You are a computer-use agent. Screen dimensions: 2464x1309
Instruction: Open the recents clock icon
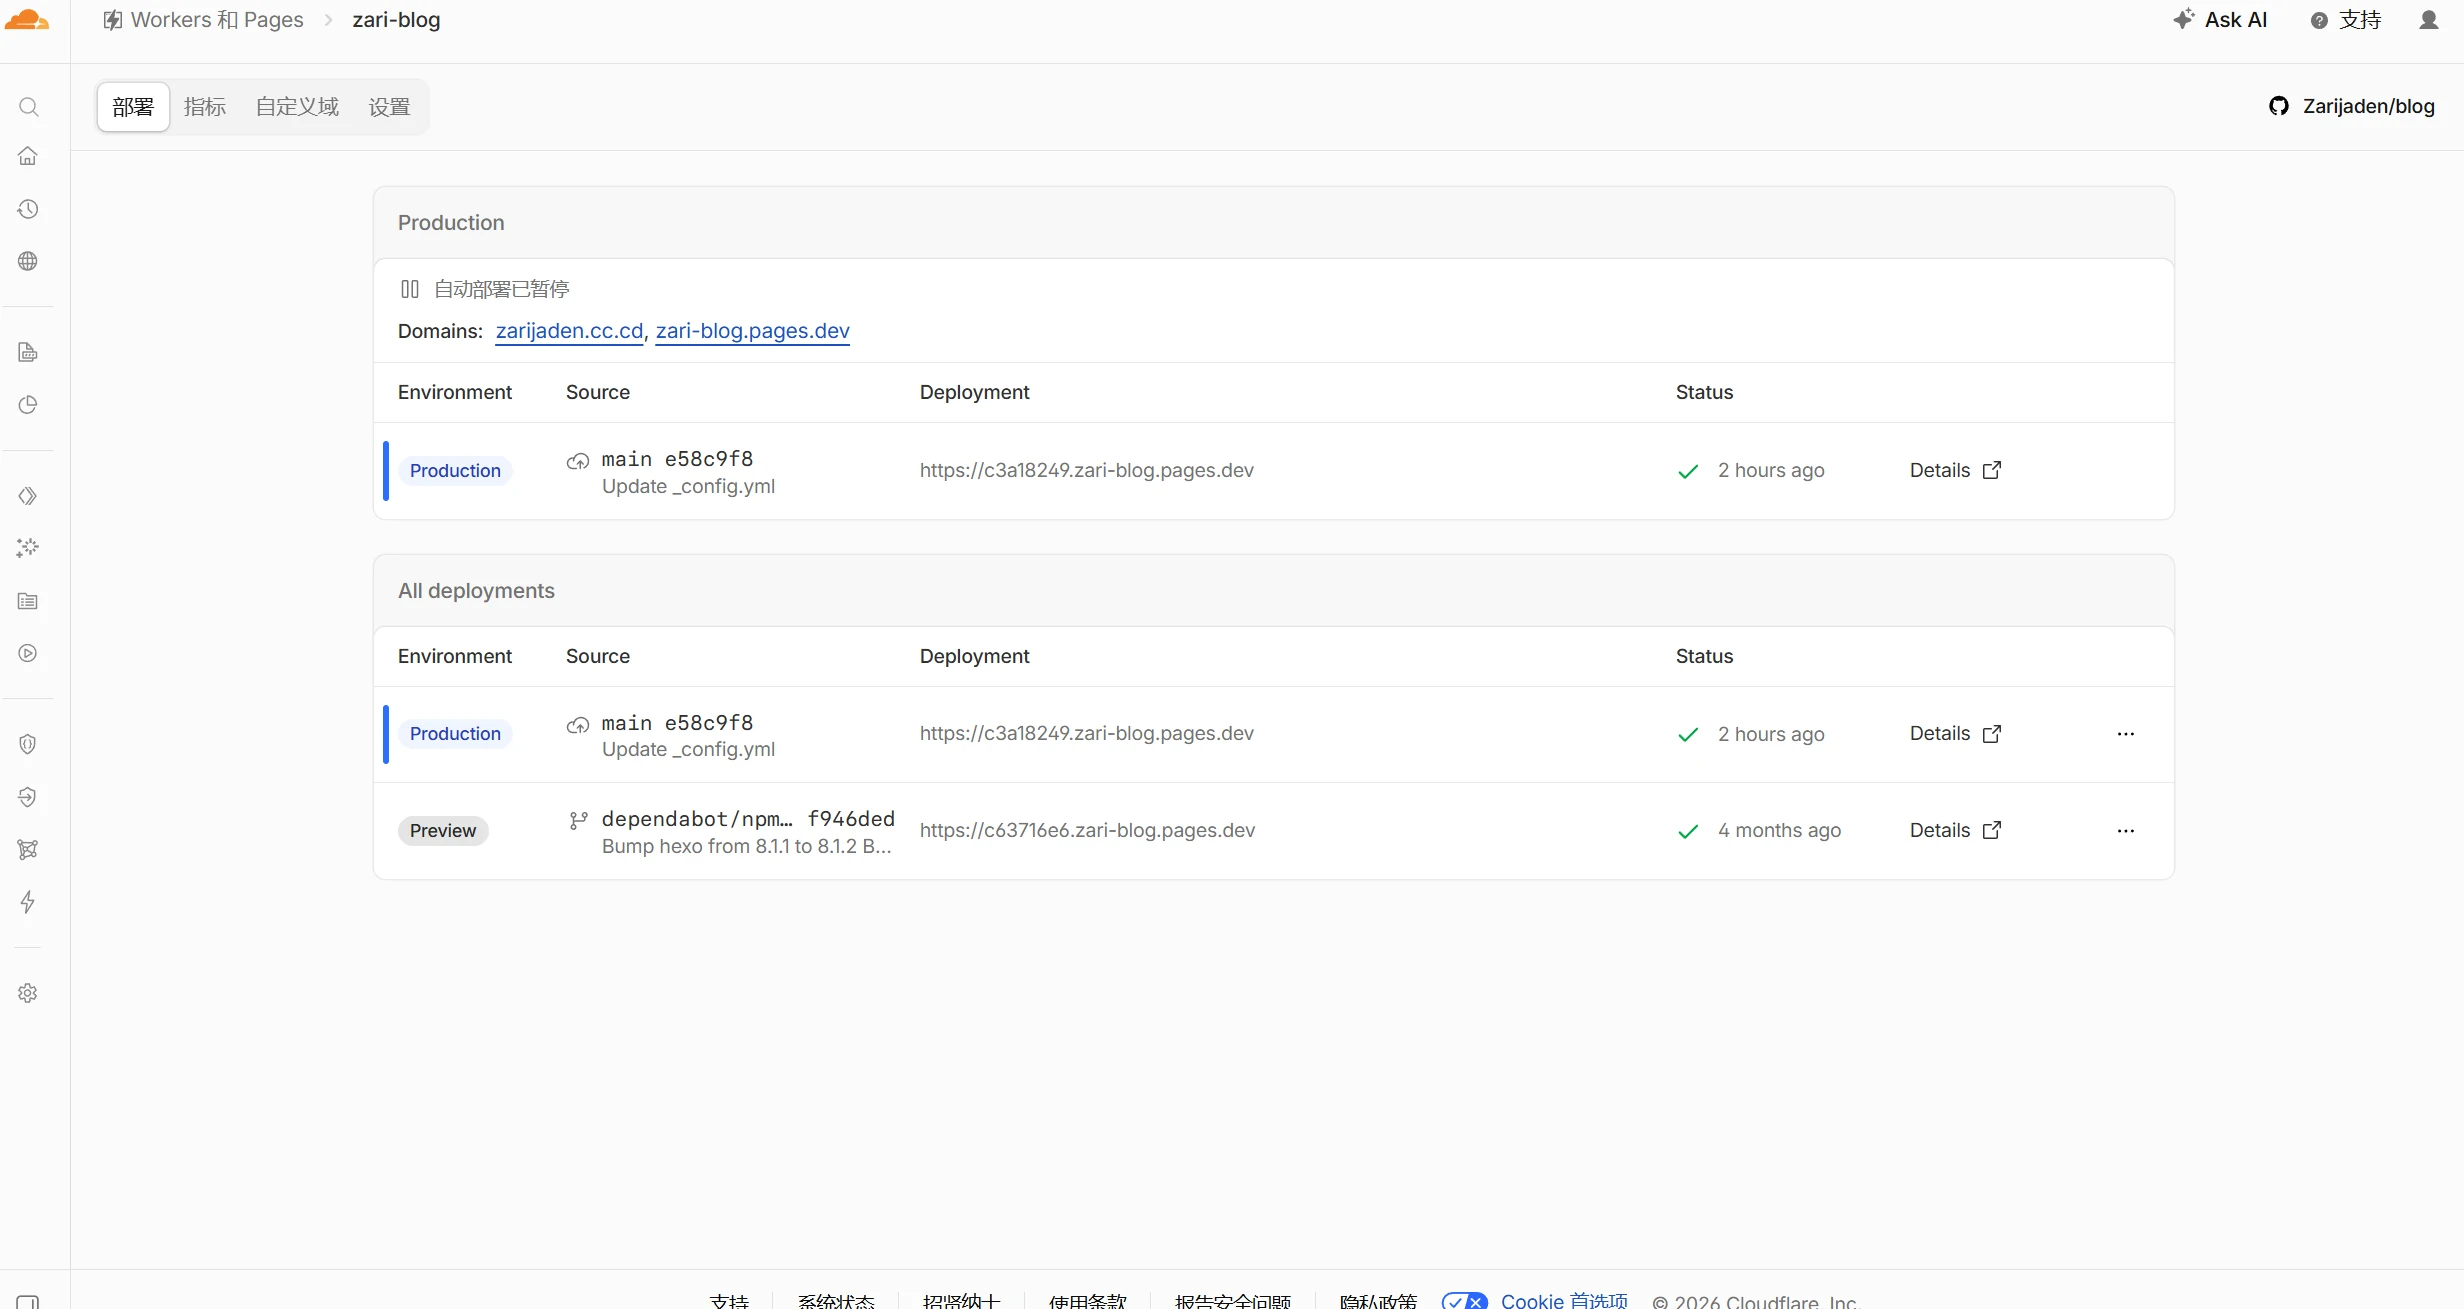click(28, 209)
